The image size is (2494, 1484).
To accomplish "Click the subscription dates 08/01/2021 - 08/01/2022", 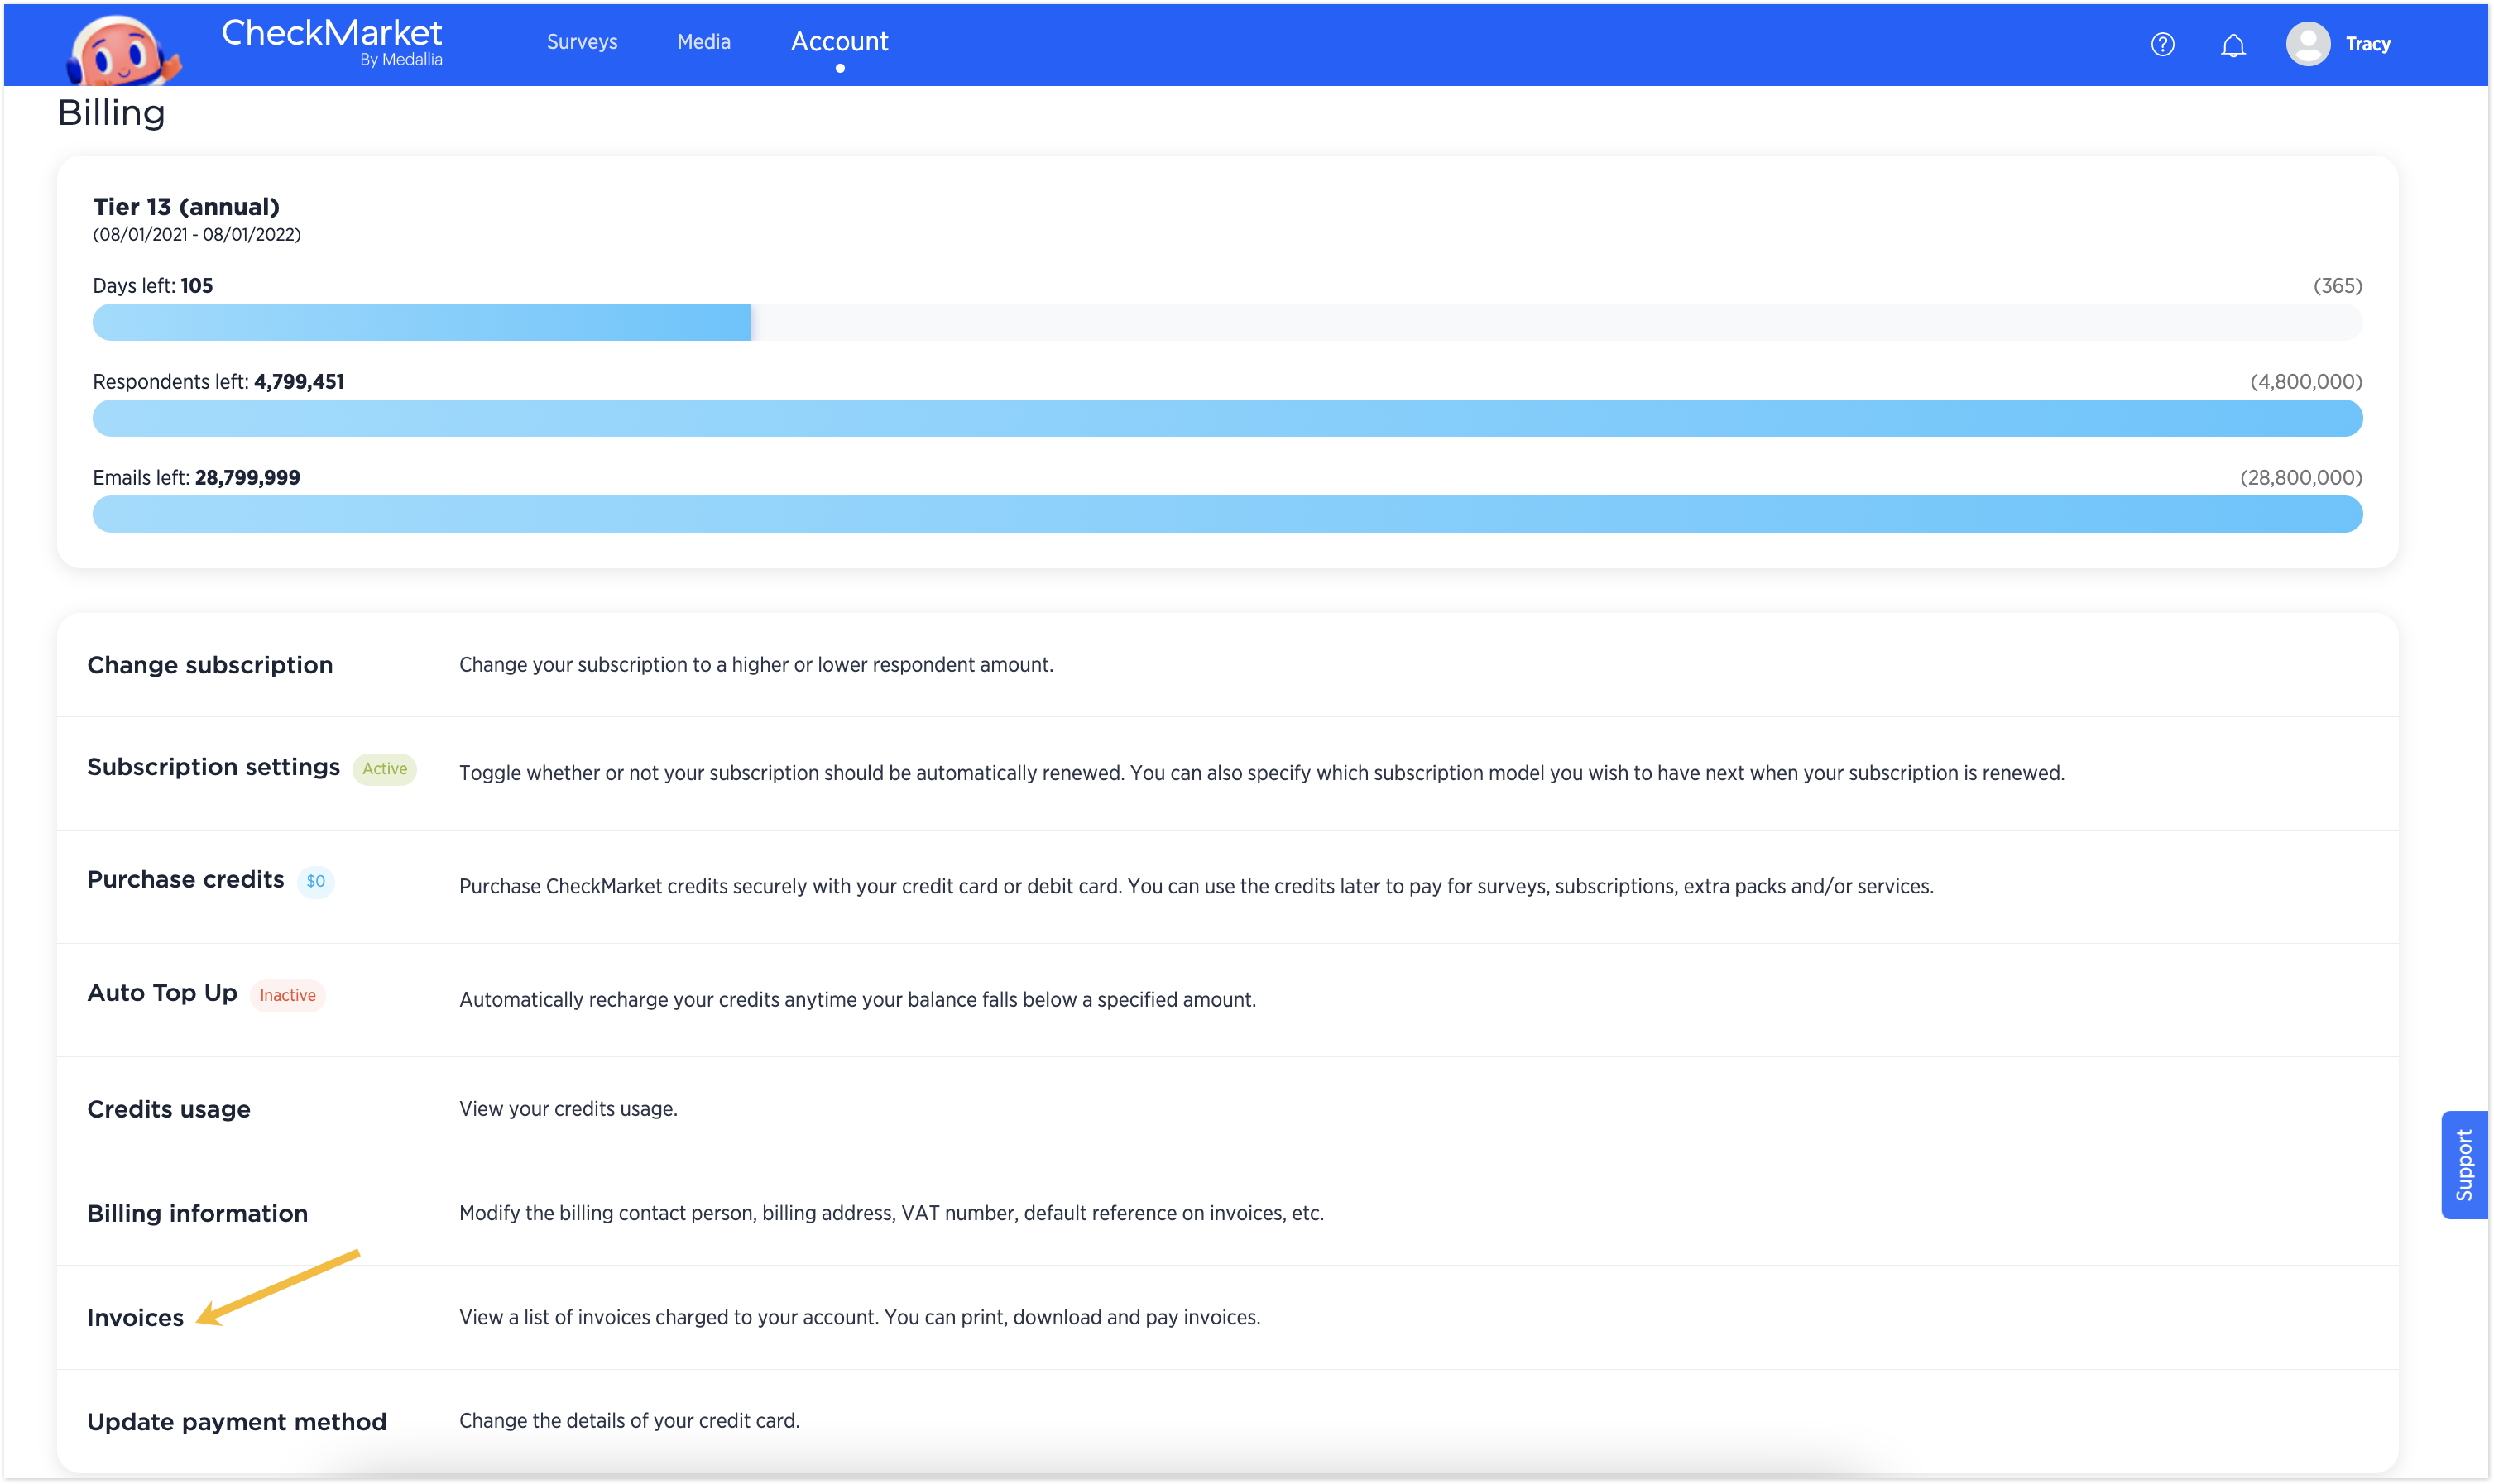I will point(197,234).
